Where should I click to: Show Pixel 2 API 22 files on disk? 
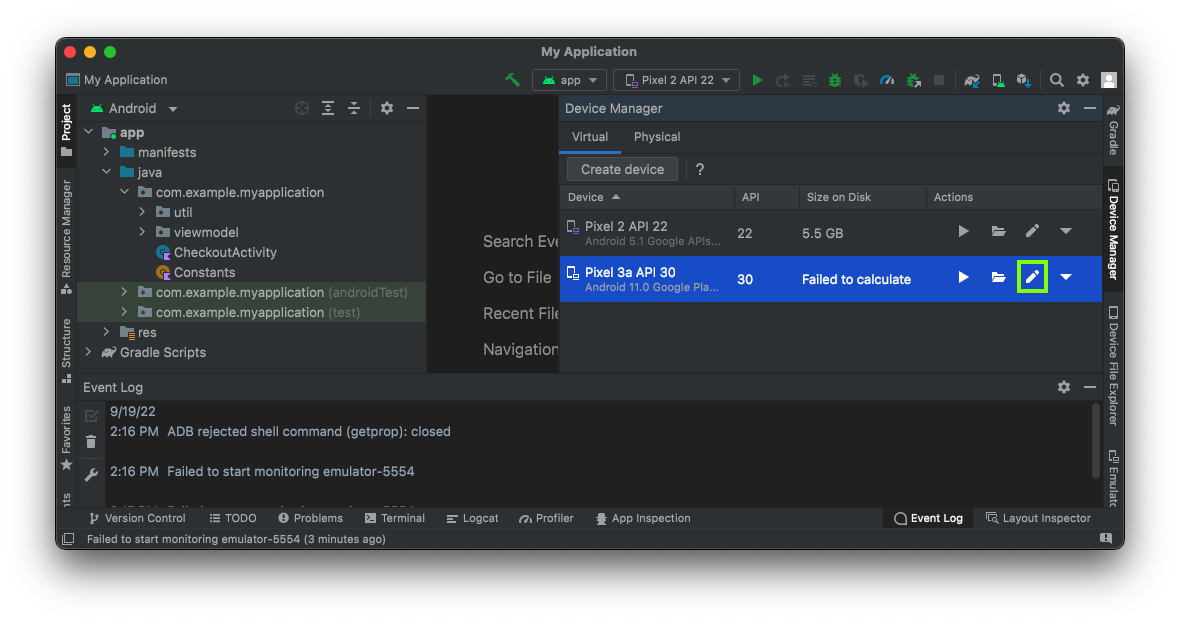click(x=998, y=231)
